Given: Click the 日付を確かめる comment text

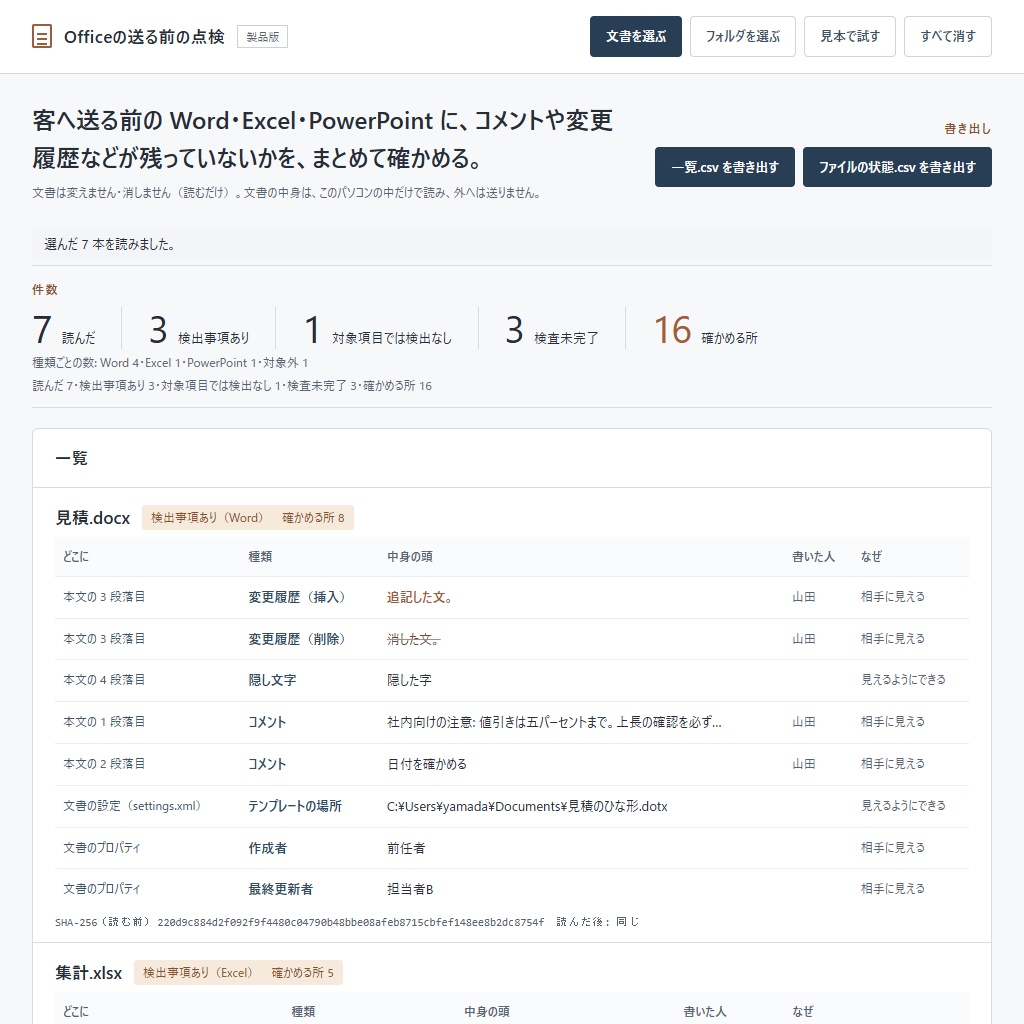Looking at the screenshot, I should pos(426,764).
